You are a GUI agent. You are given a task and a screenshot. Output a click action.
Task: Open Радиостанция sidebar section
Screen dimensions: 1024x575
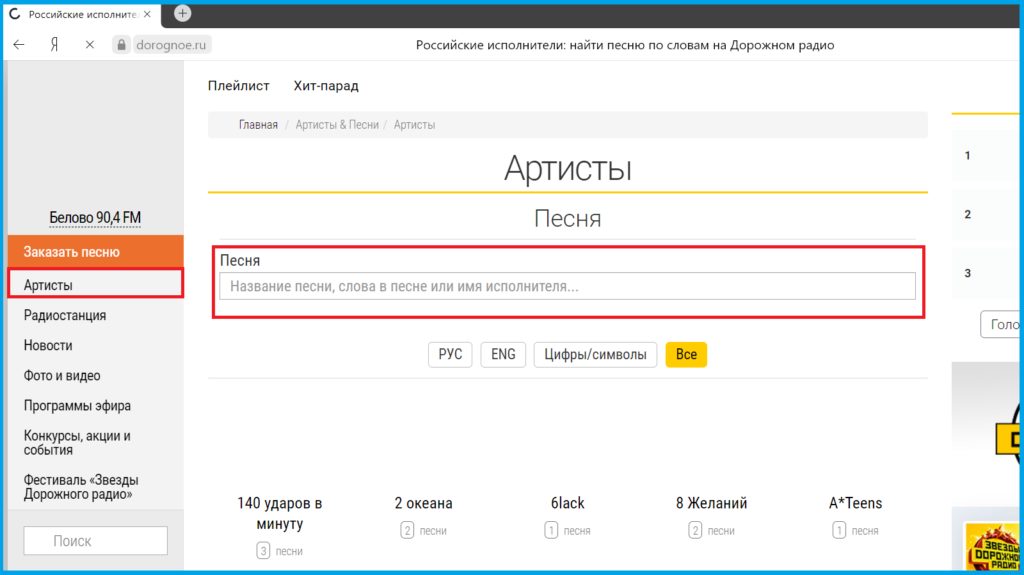pyautogui.click(x=65, y=316)
